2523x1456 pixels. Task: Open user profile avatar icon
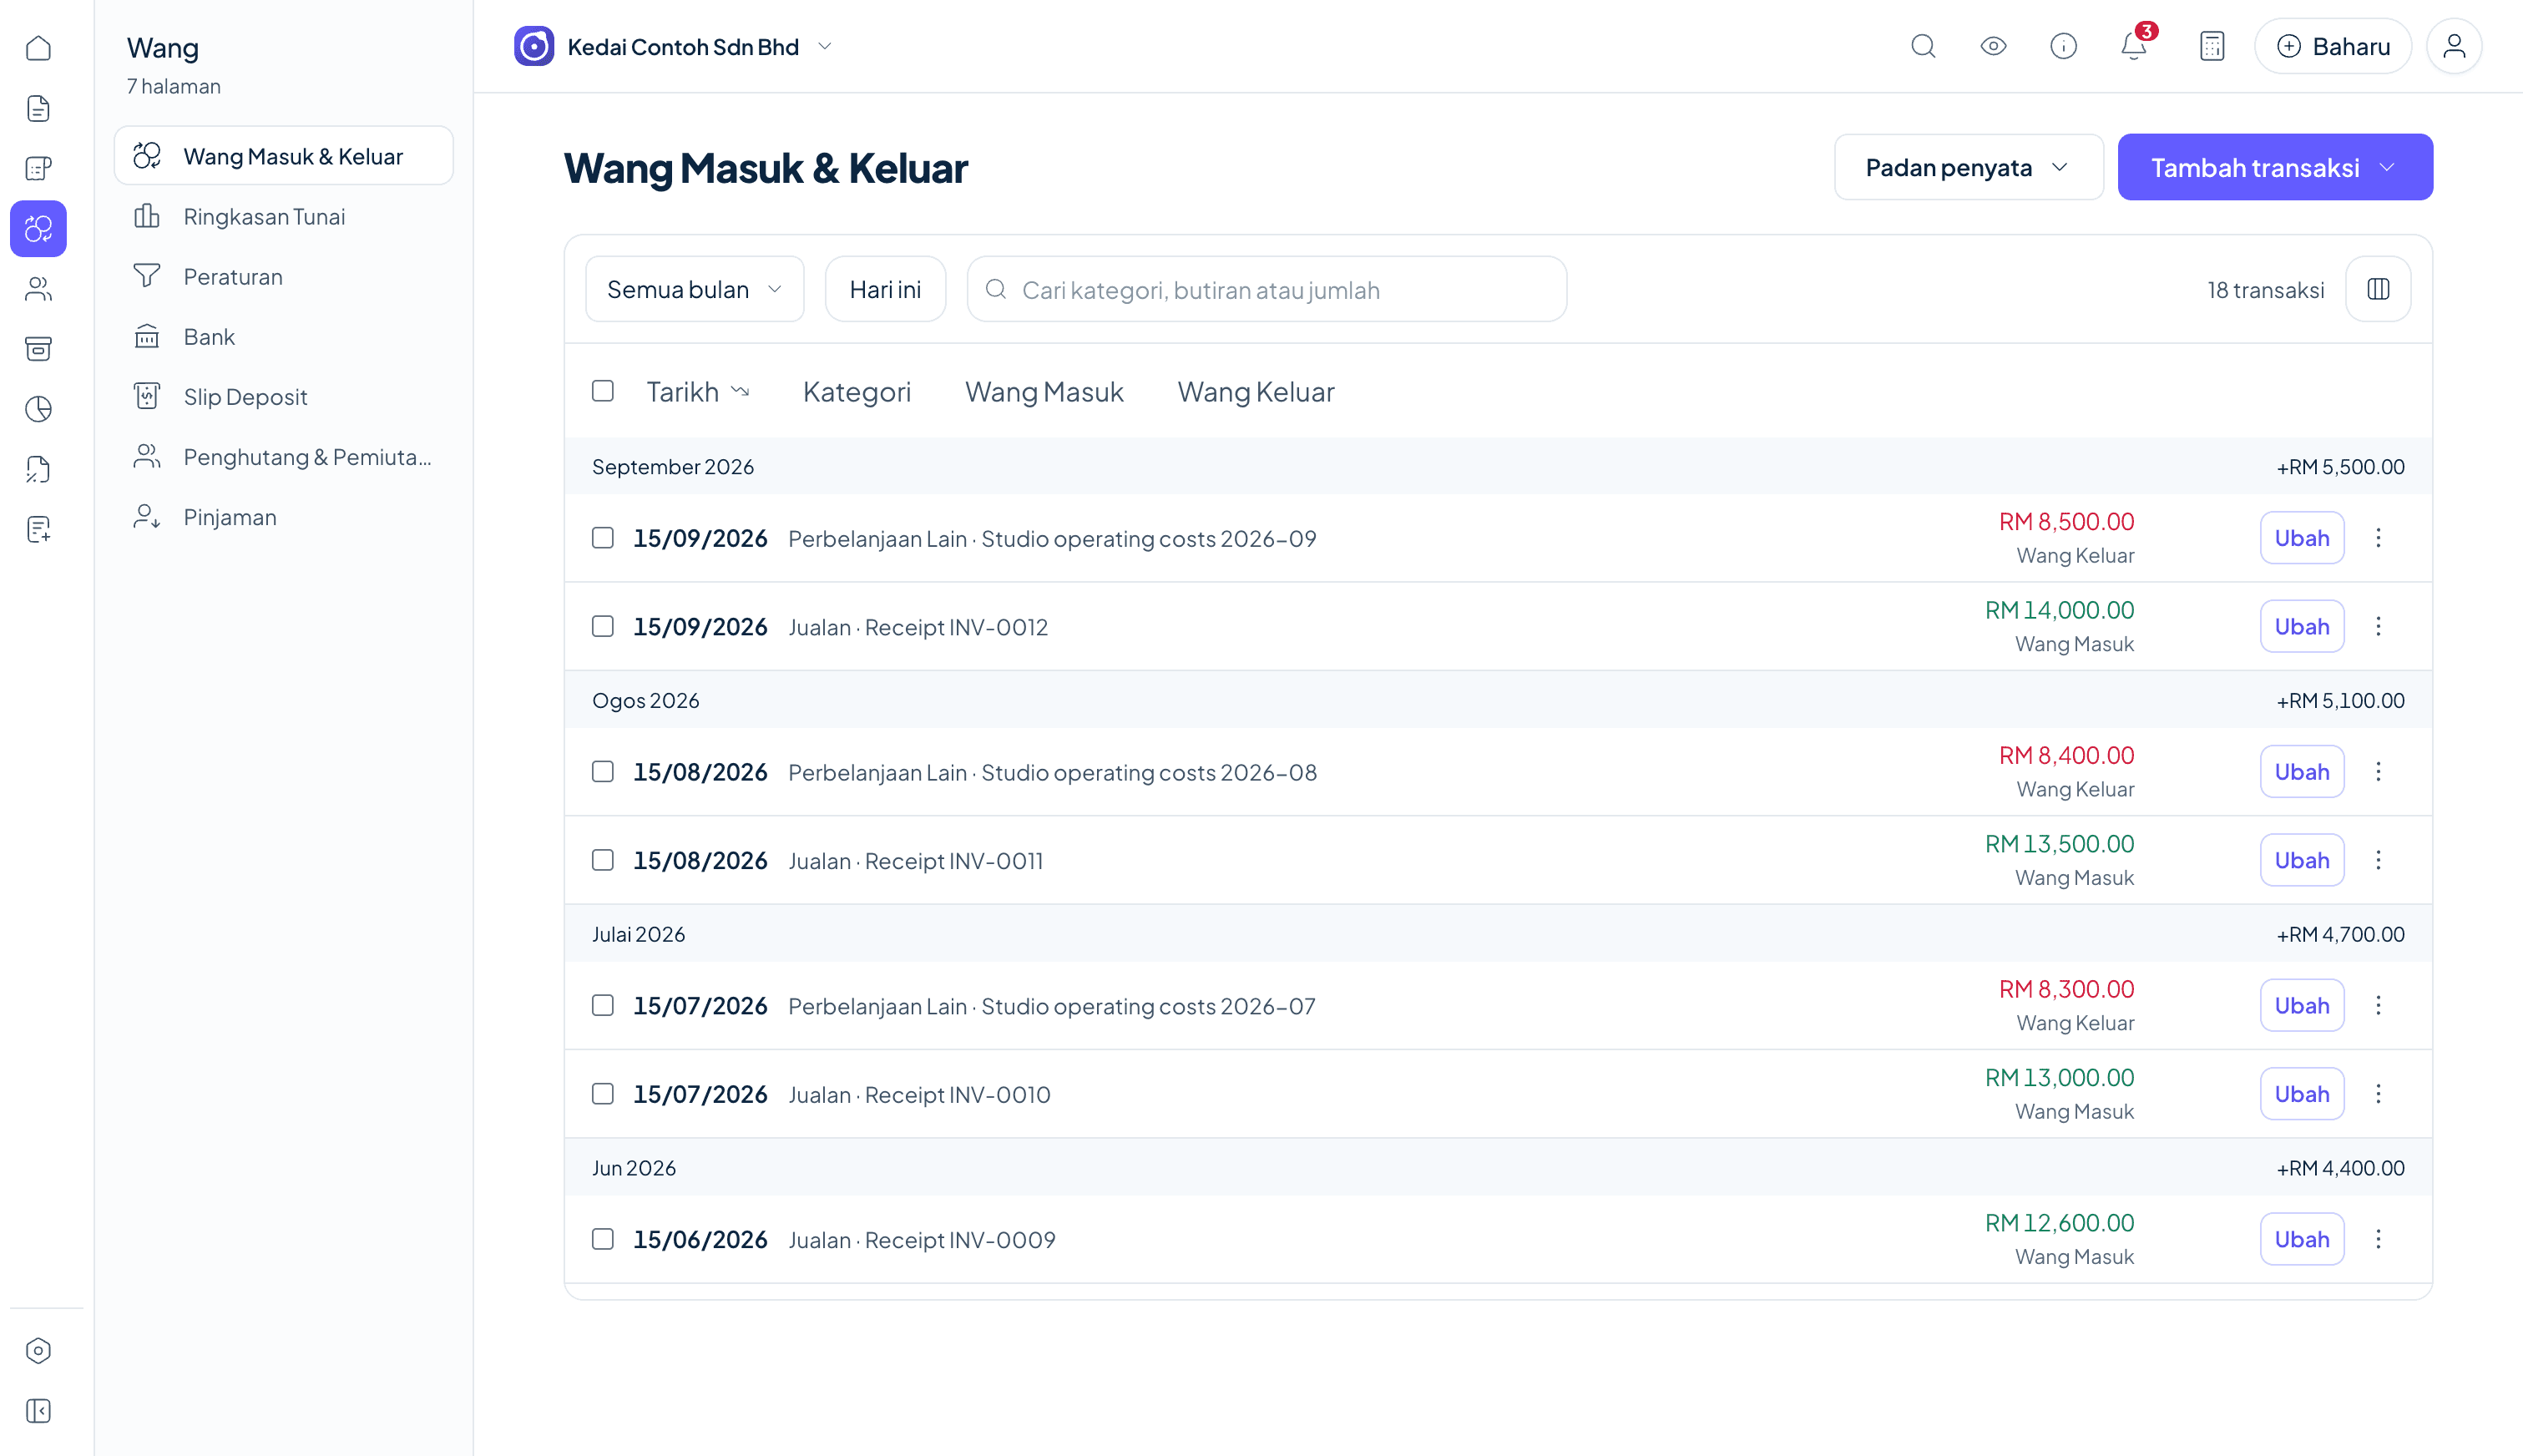2454,46
